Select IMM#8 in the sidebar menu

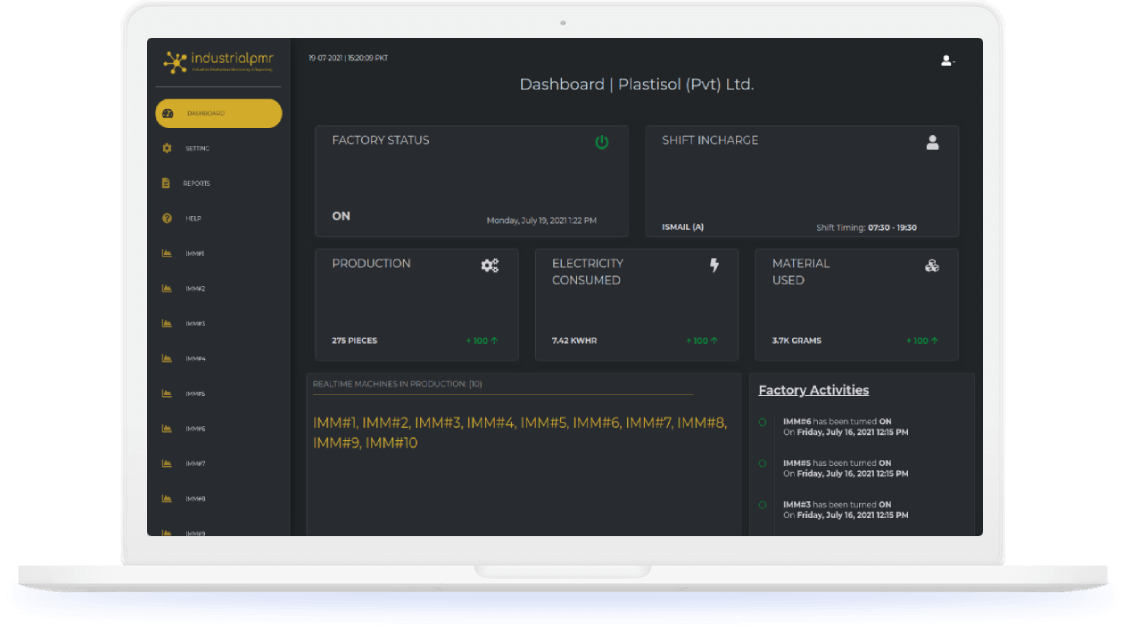[x=195, y=499]
